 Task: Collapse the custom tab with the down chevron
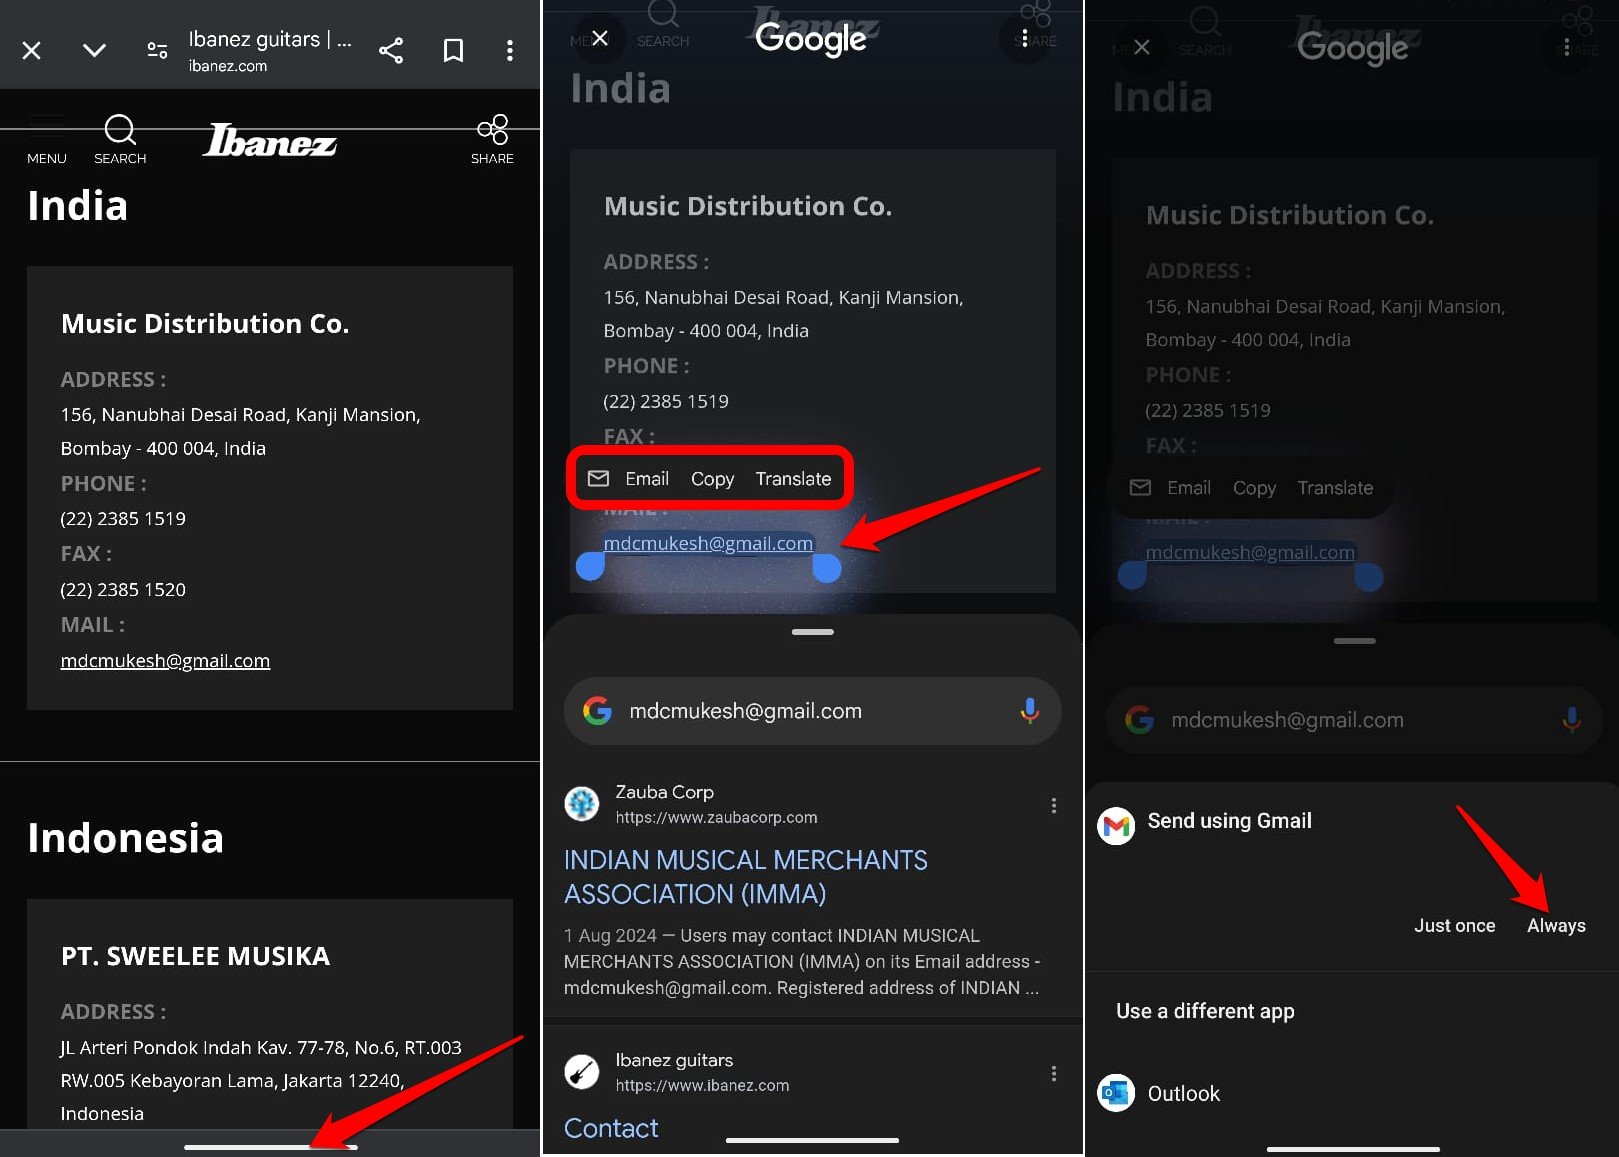click(93, 48)
